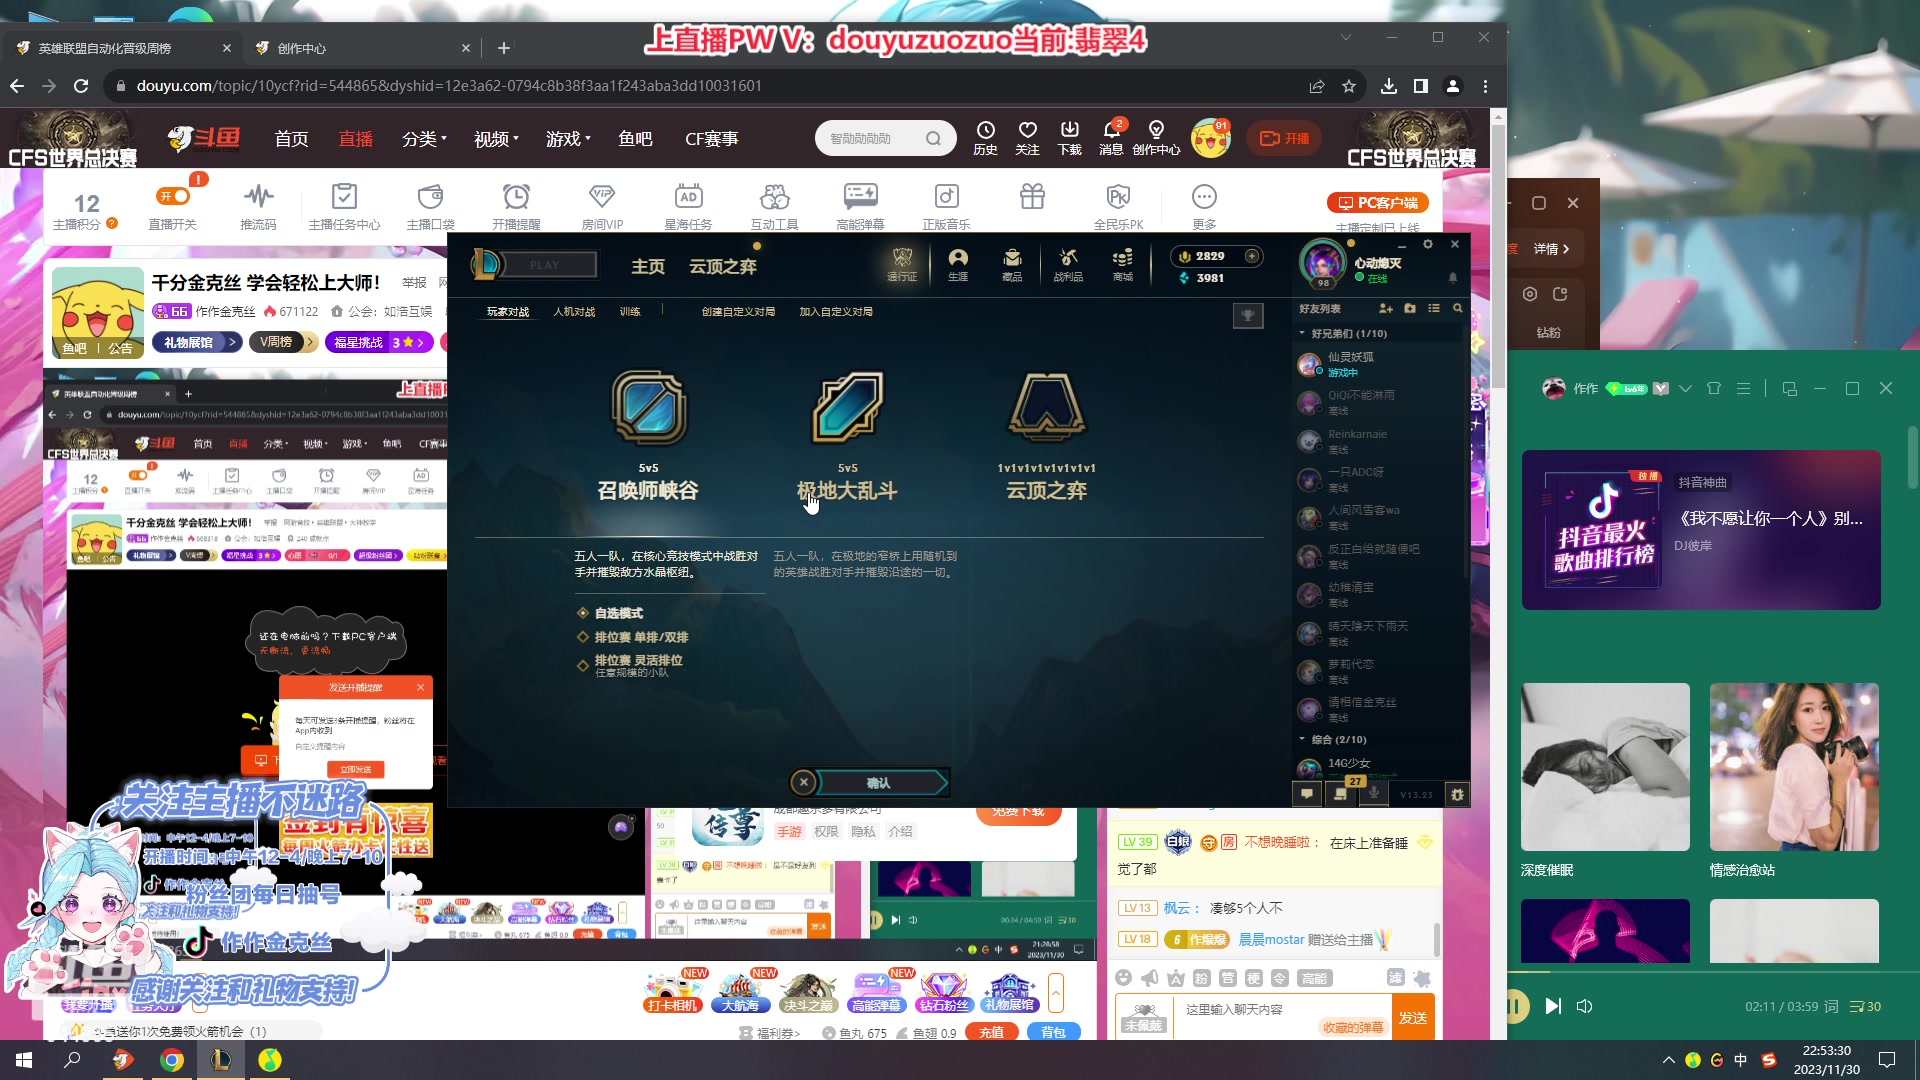
Task: Click the PC客户端 button
Action: point(1378,203)
